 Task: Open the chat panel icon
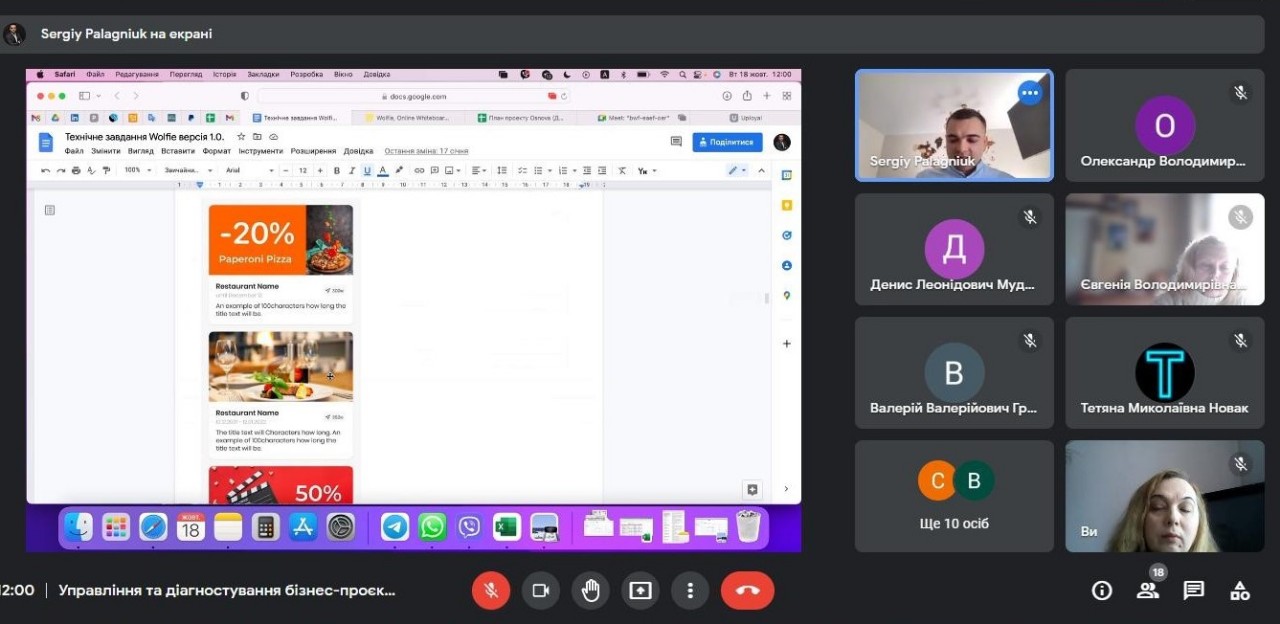1194,590
